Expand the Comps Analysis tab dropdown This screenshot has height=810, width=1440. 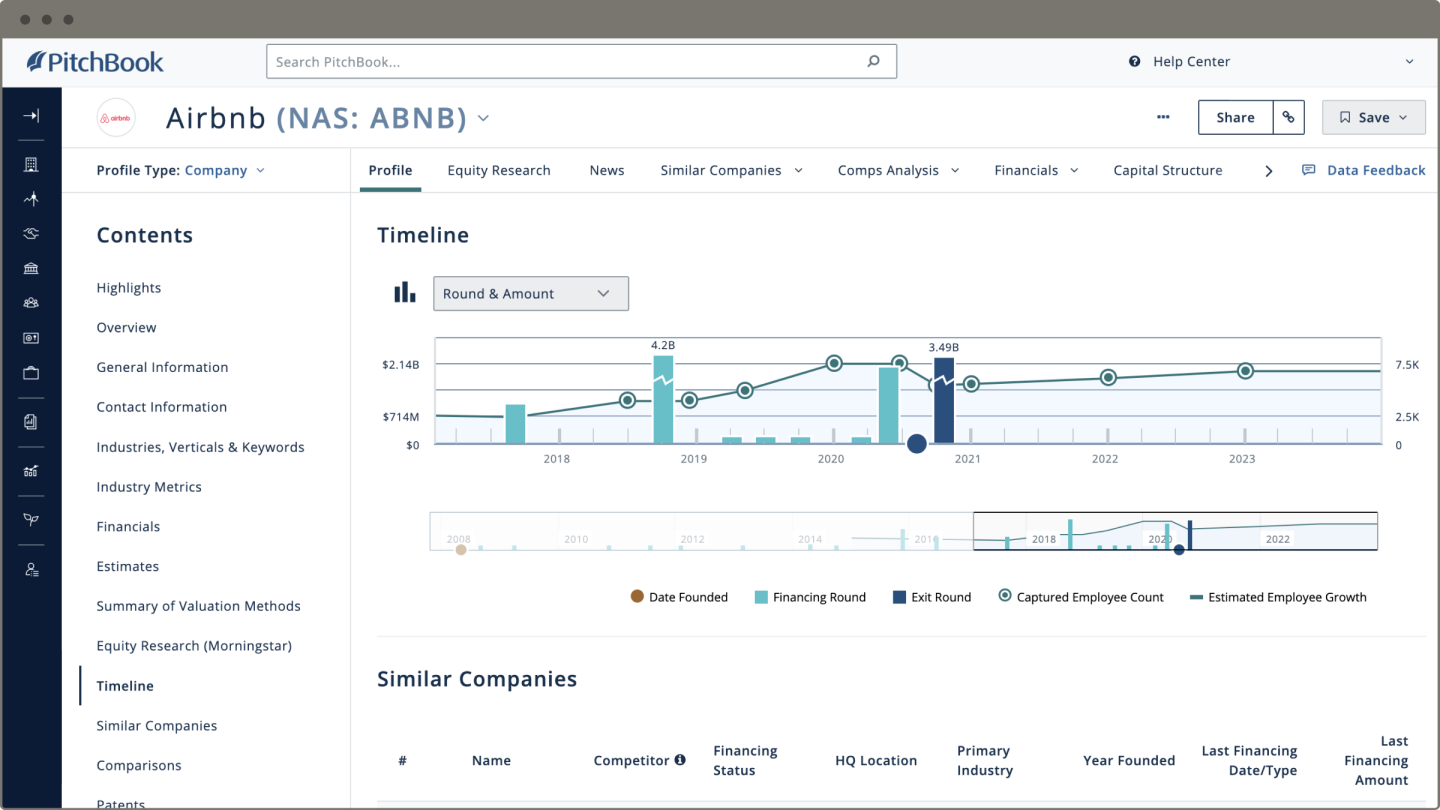(x=955, y=170)
